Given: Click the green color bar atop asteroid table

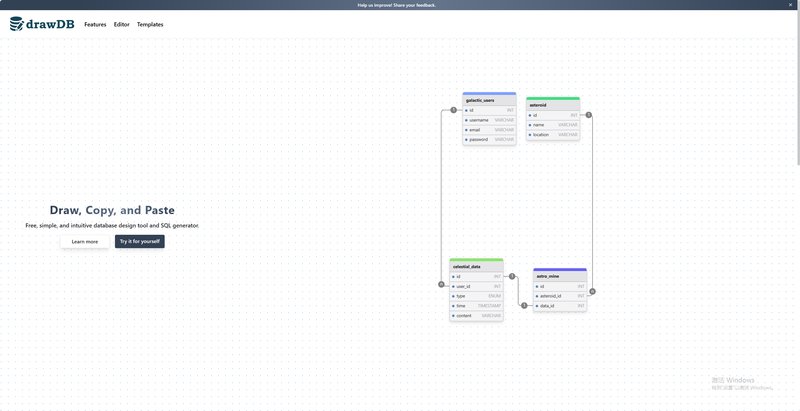Looking at the screenshot, I should [x=552, y=98].
